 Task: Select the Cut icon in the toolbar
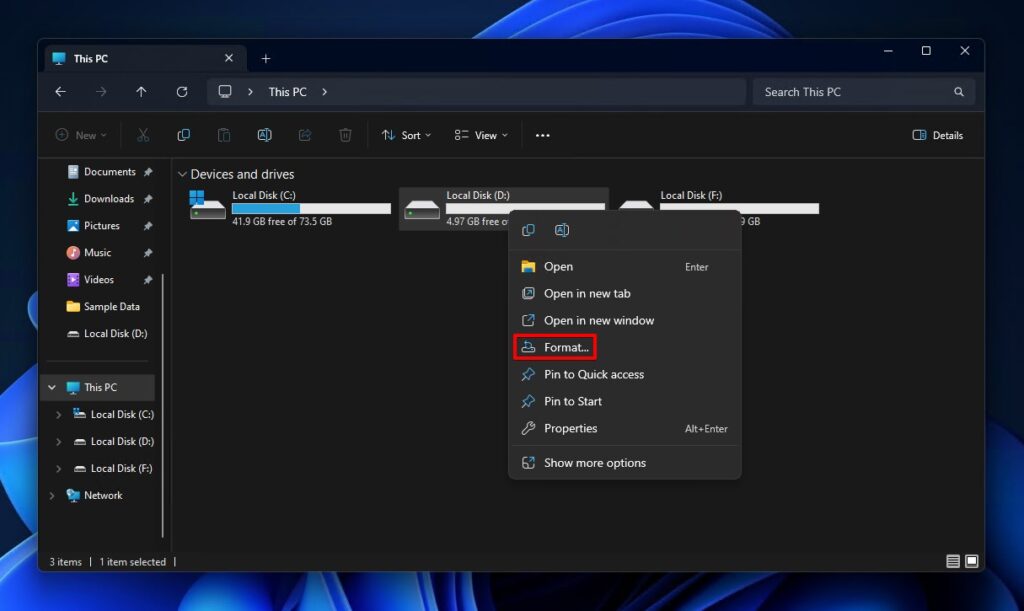143,135
